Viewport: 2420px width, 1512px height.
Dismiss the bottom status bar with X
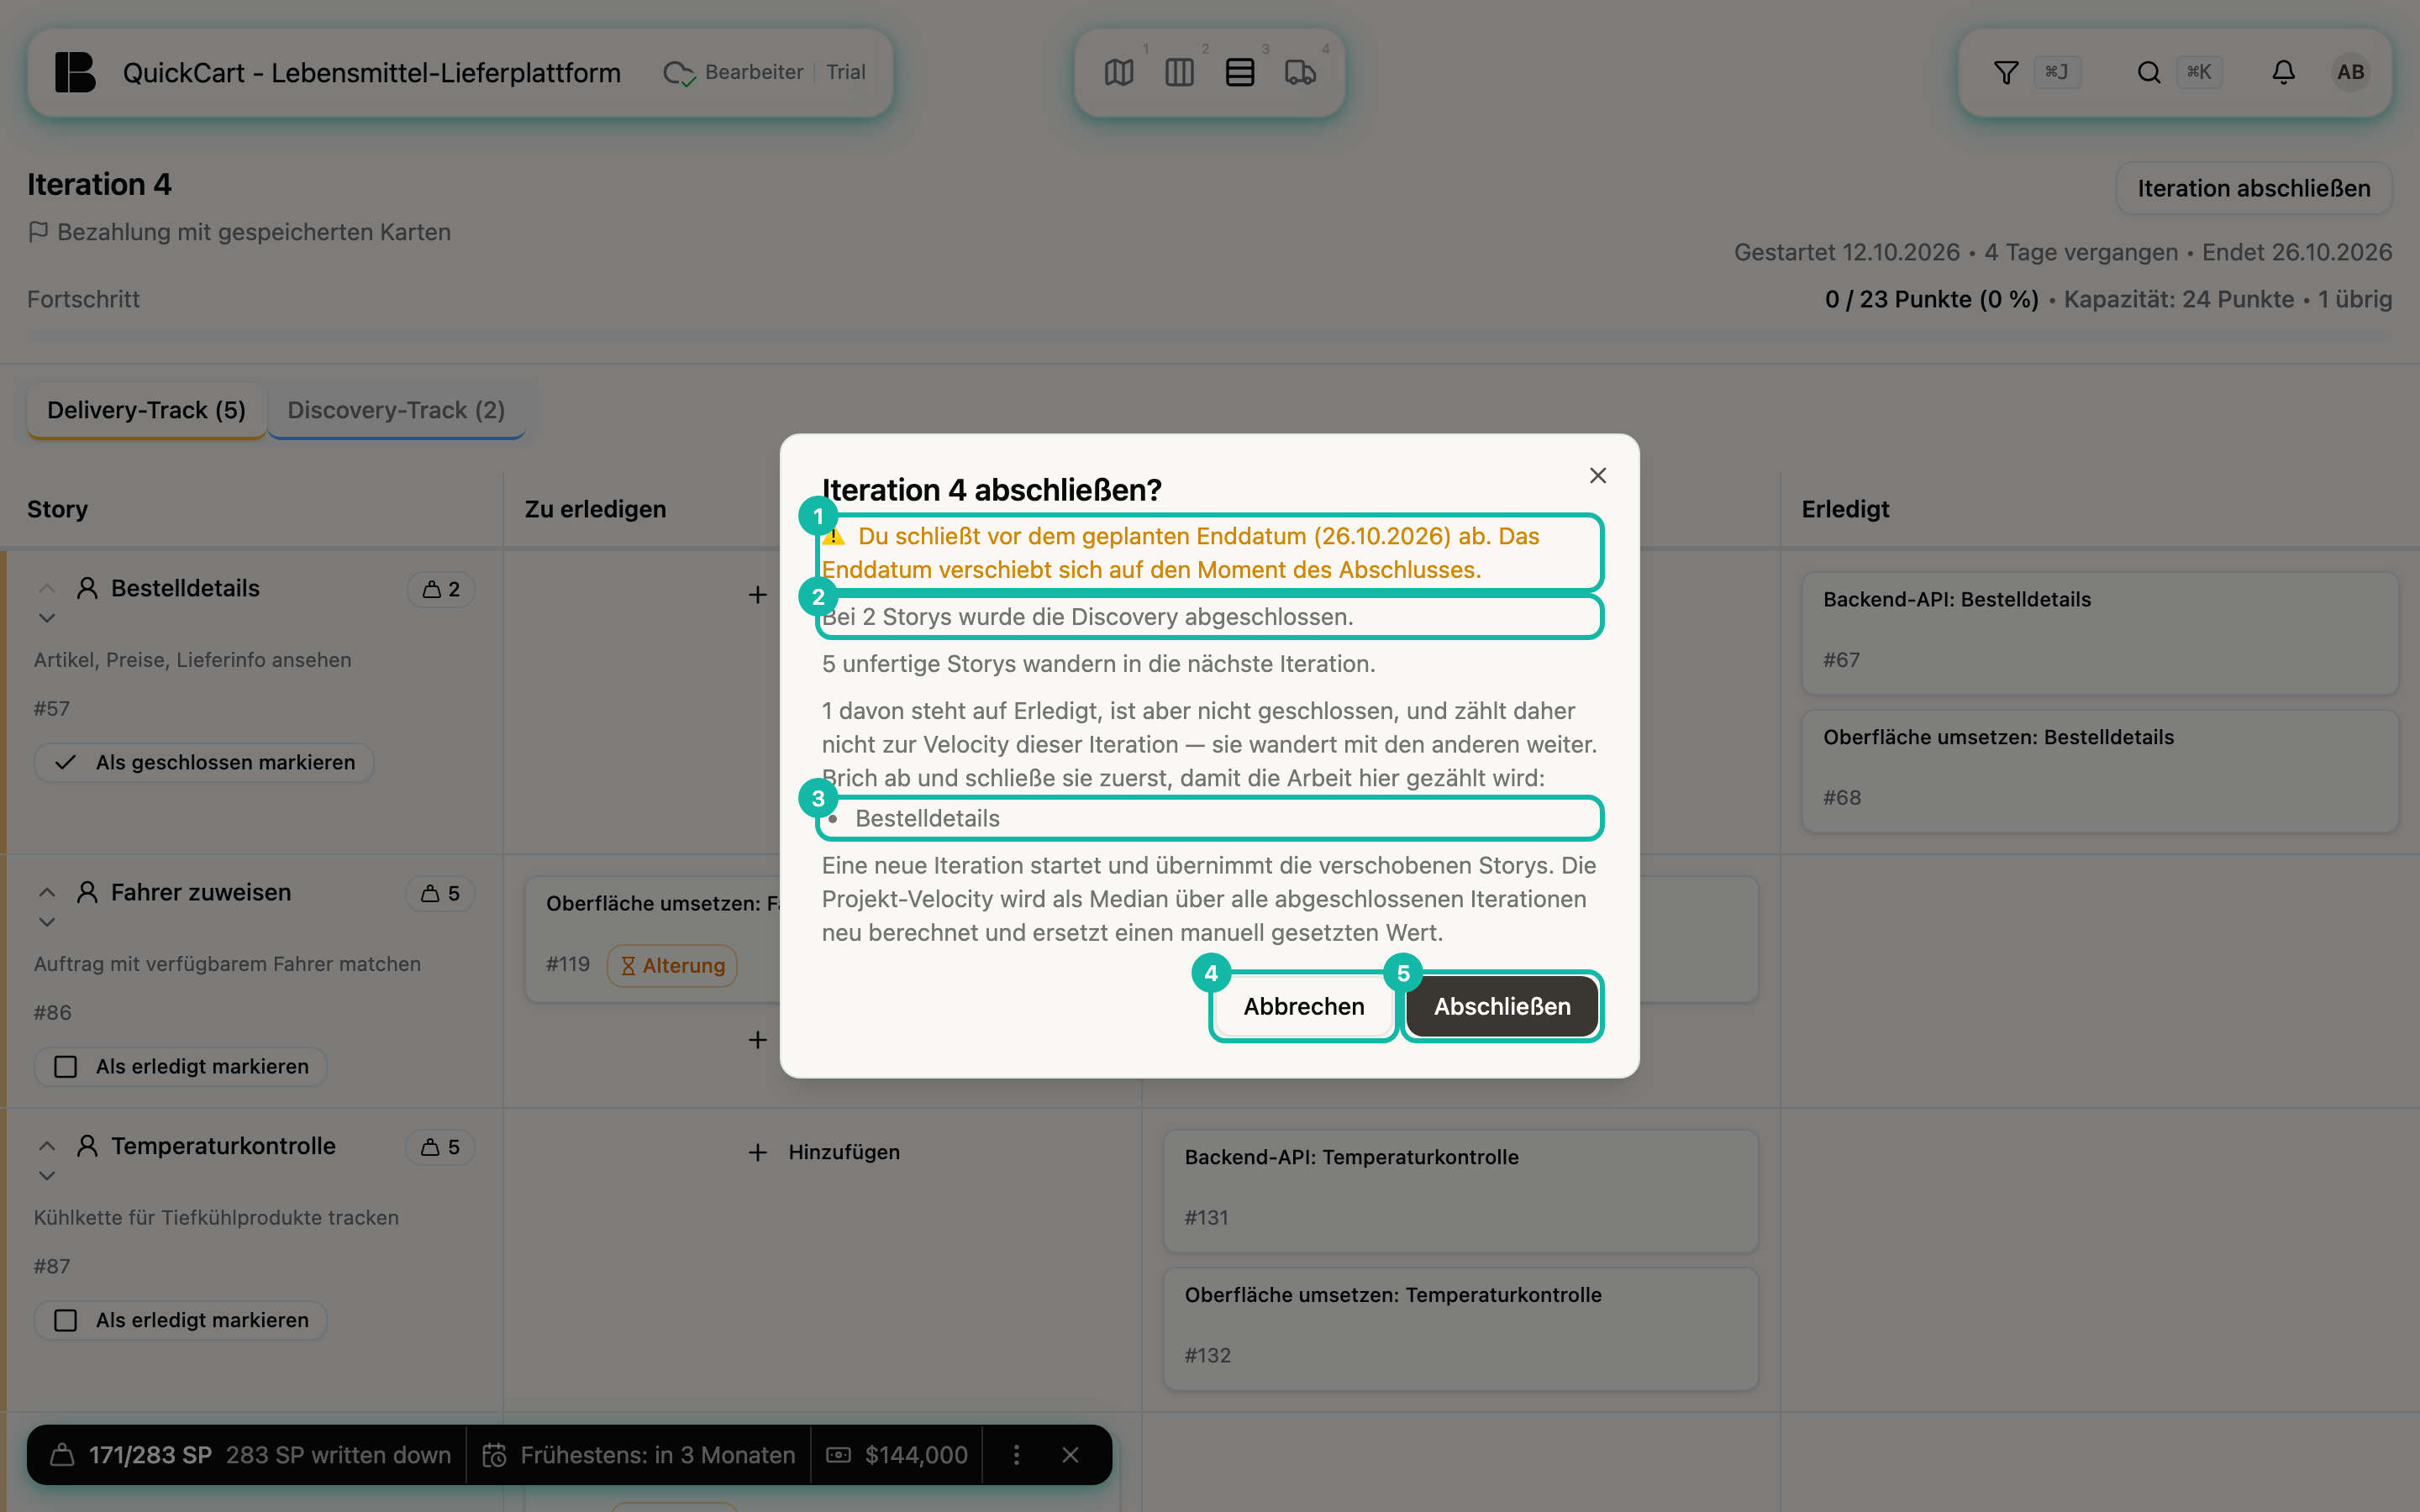(1070, 1455)
